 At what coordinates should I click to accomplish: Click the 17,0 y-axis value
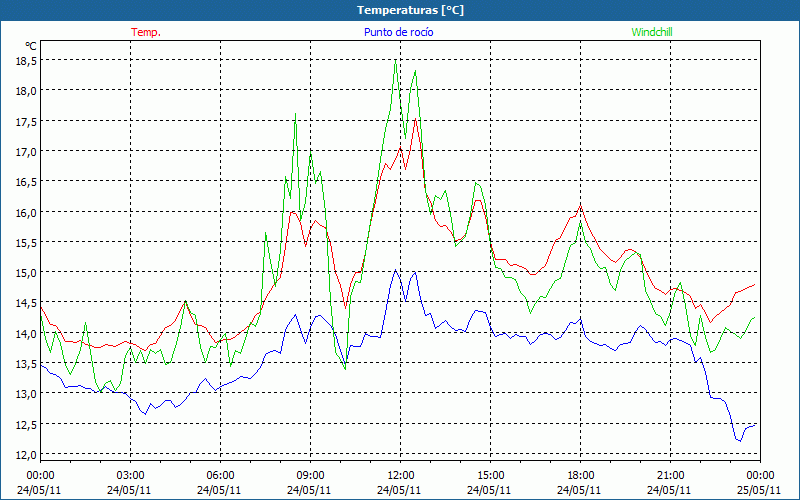(x=26, y=151)
